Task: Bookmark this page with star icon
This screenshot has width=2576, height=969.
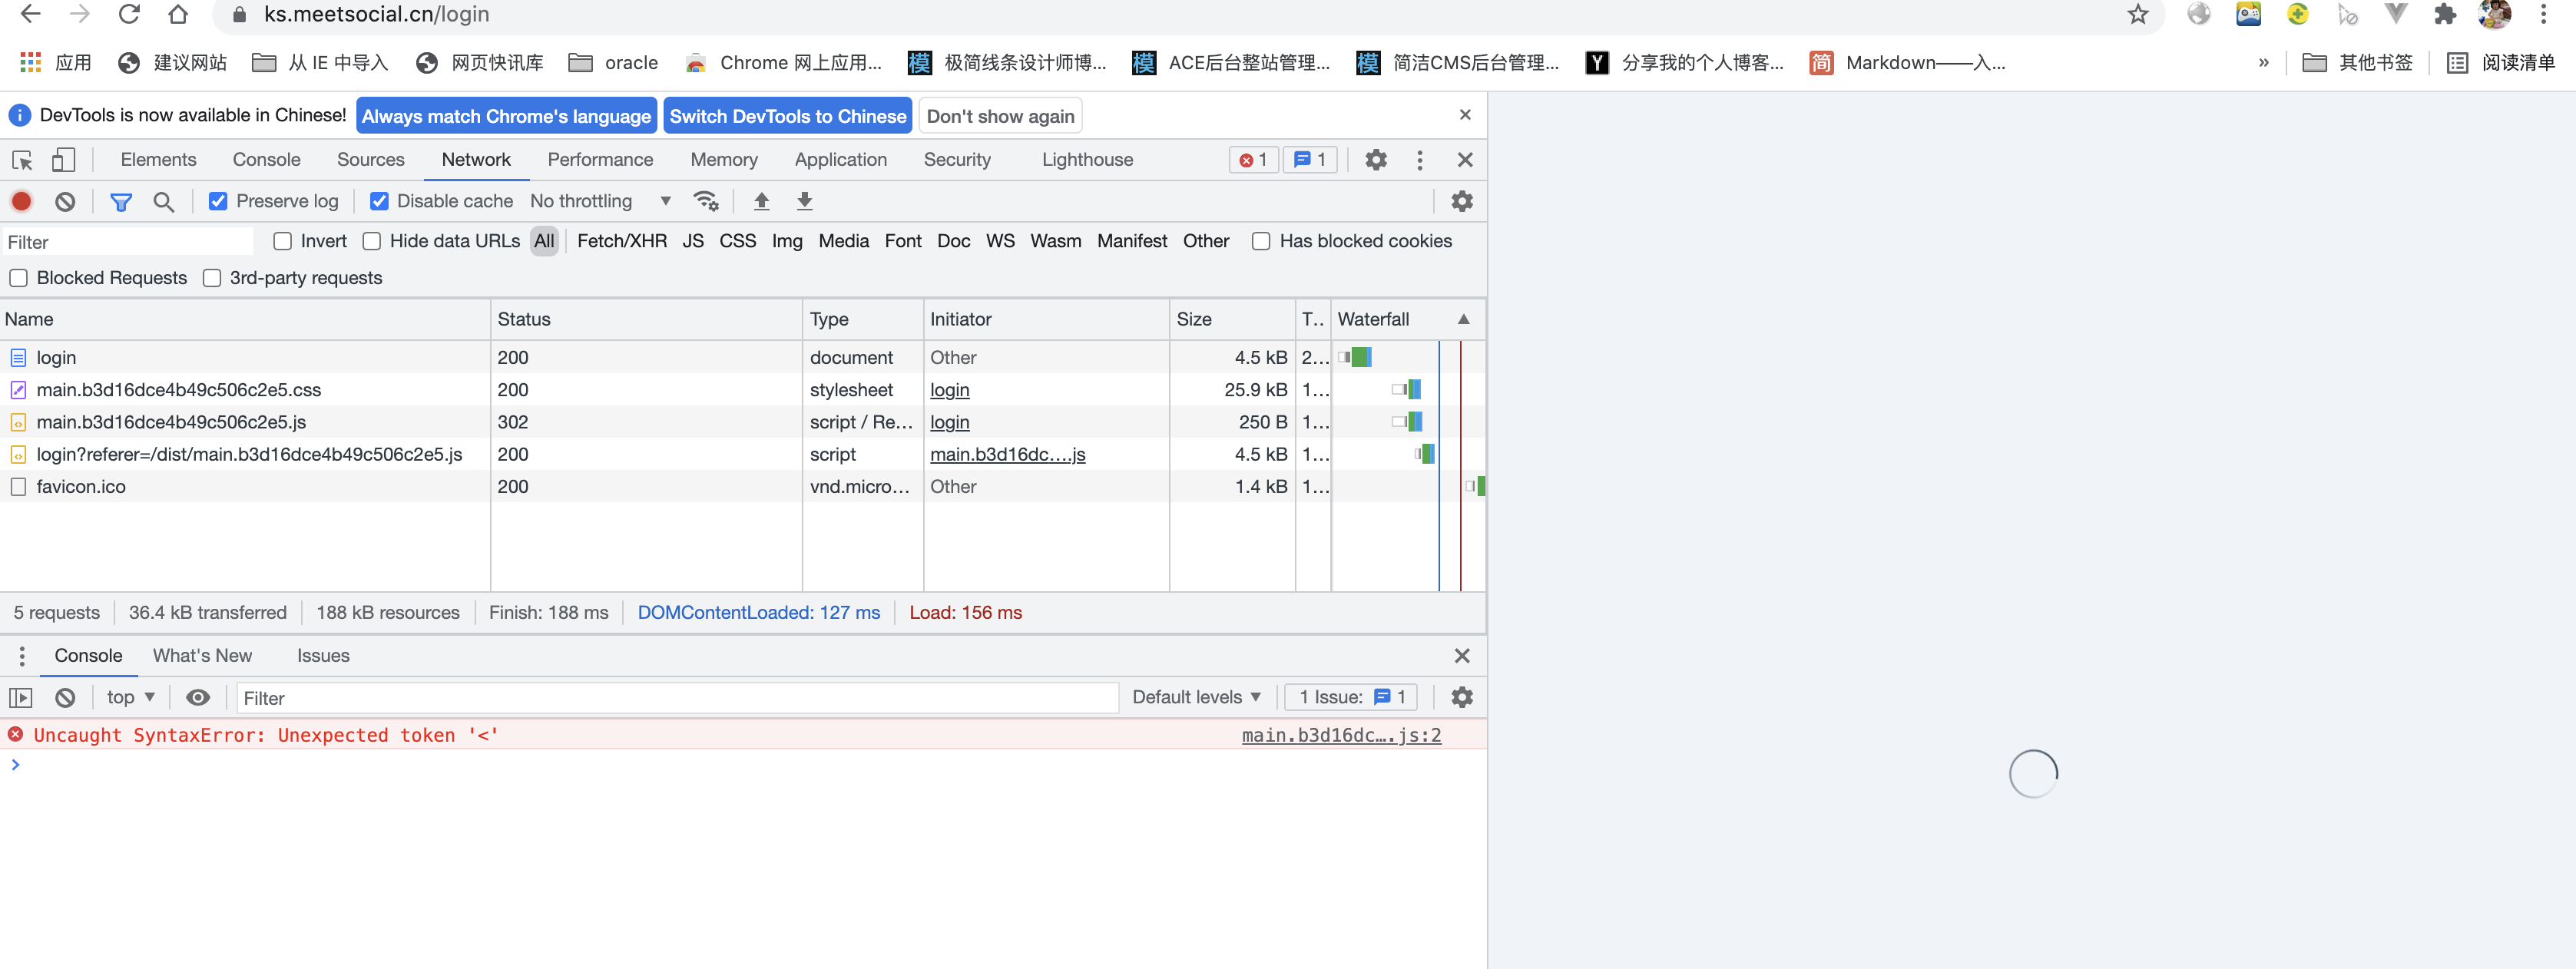Action: tap(2138, 14)
